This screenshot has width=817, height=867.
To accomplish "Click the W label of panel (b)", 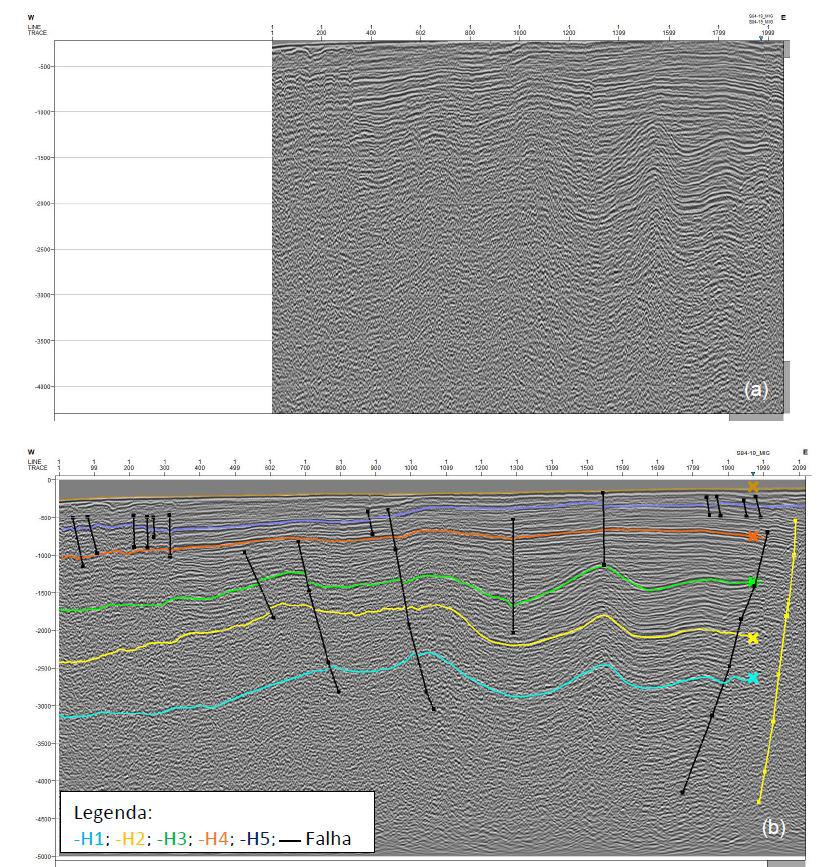I will coord(30,452).
